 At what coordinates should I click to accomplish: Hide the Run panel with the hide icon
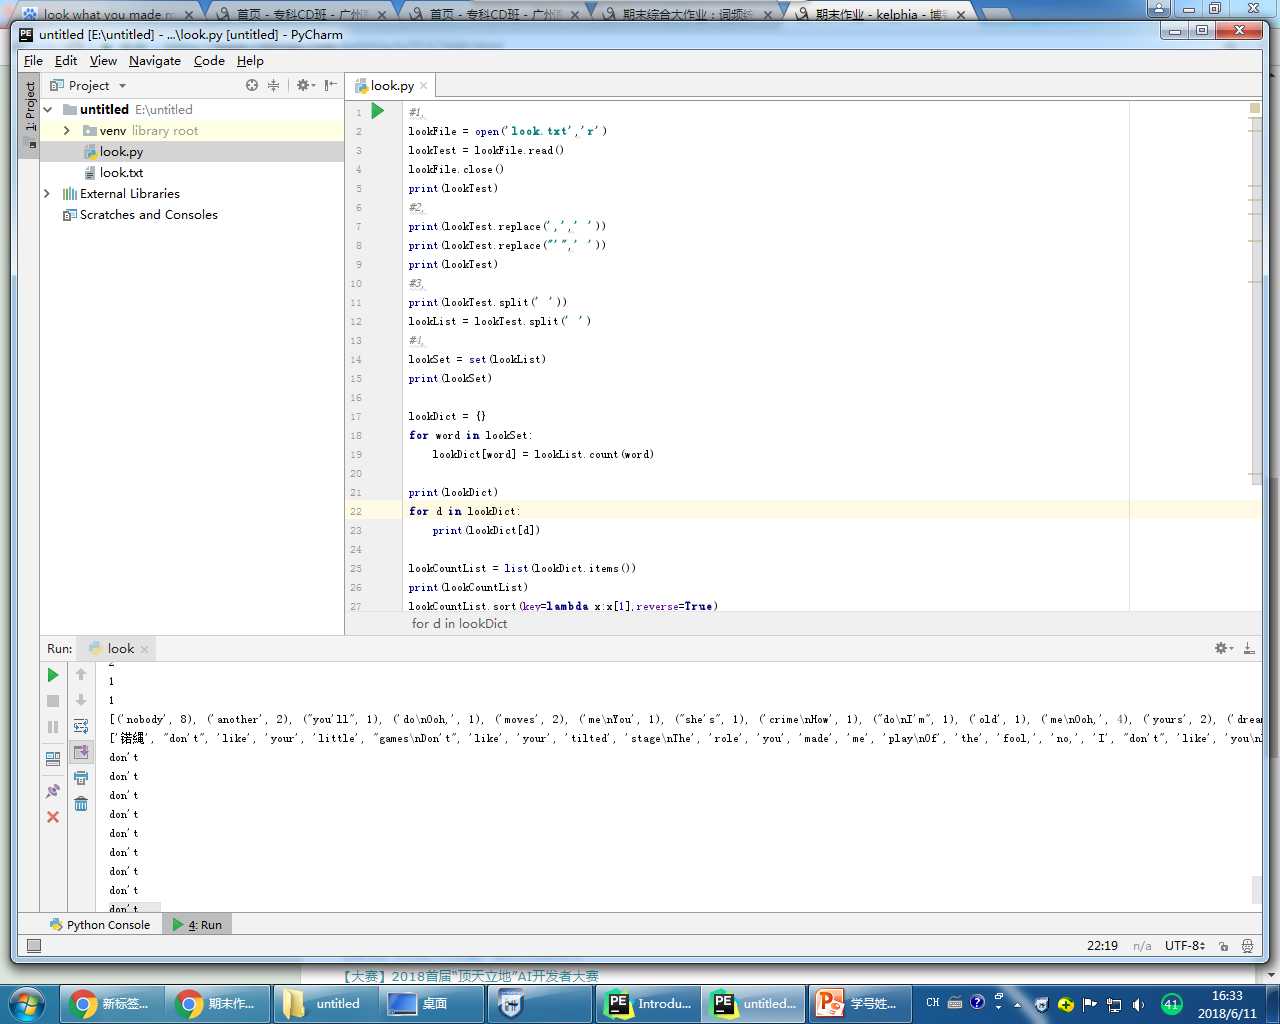coord(1249,648)
